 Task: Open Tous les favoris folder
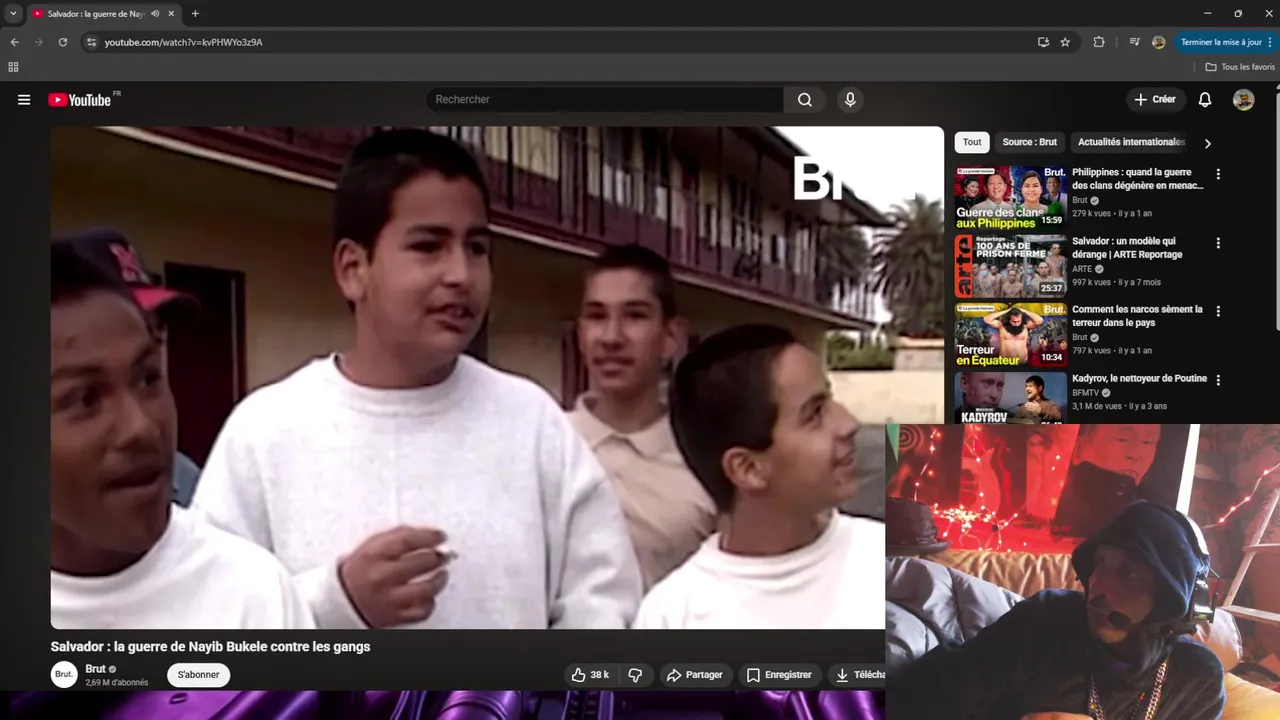point(1240,67)
